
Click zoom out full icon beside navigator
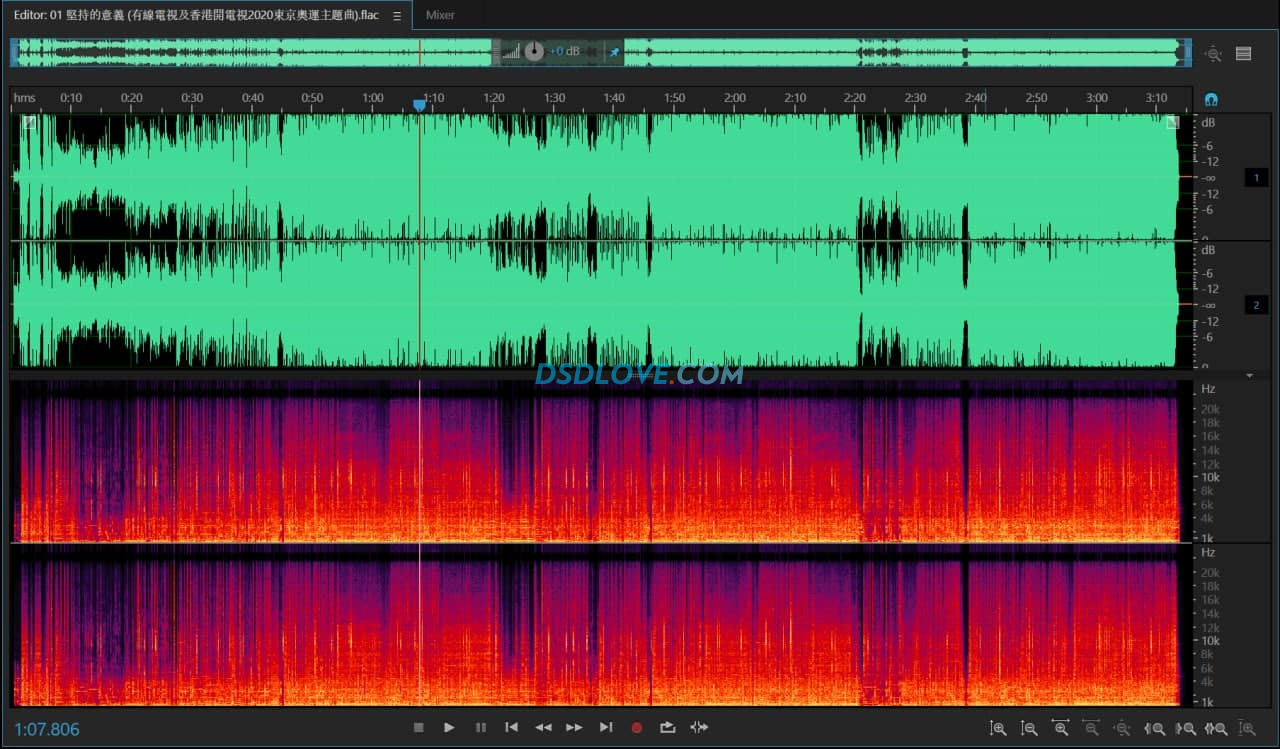[1213, 54]
